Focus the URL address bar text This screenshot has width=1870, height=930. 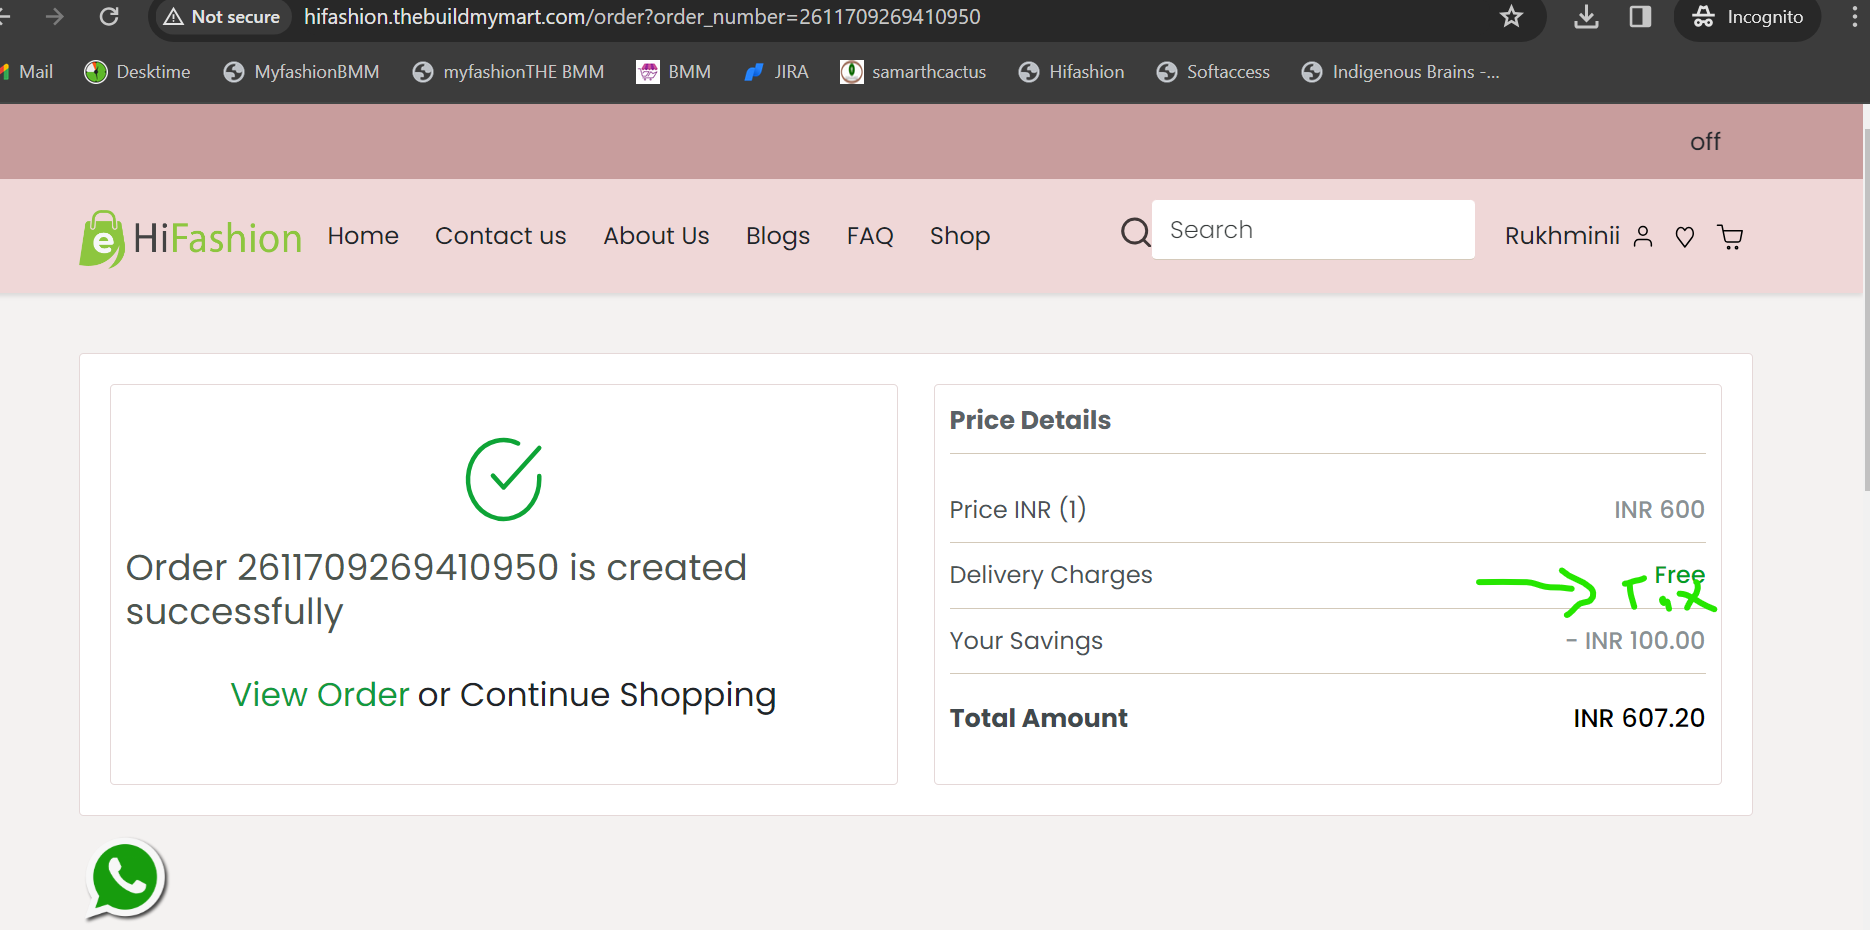click(x=642, y=17)
